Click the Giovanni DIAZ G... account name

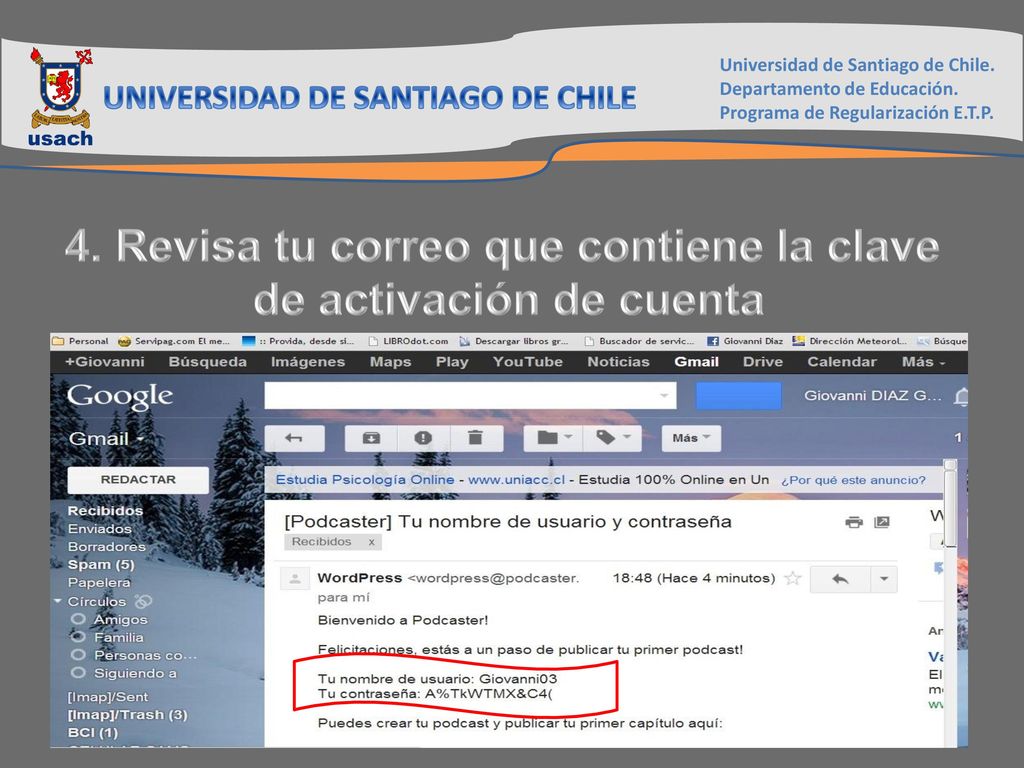coord(873,396)
